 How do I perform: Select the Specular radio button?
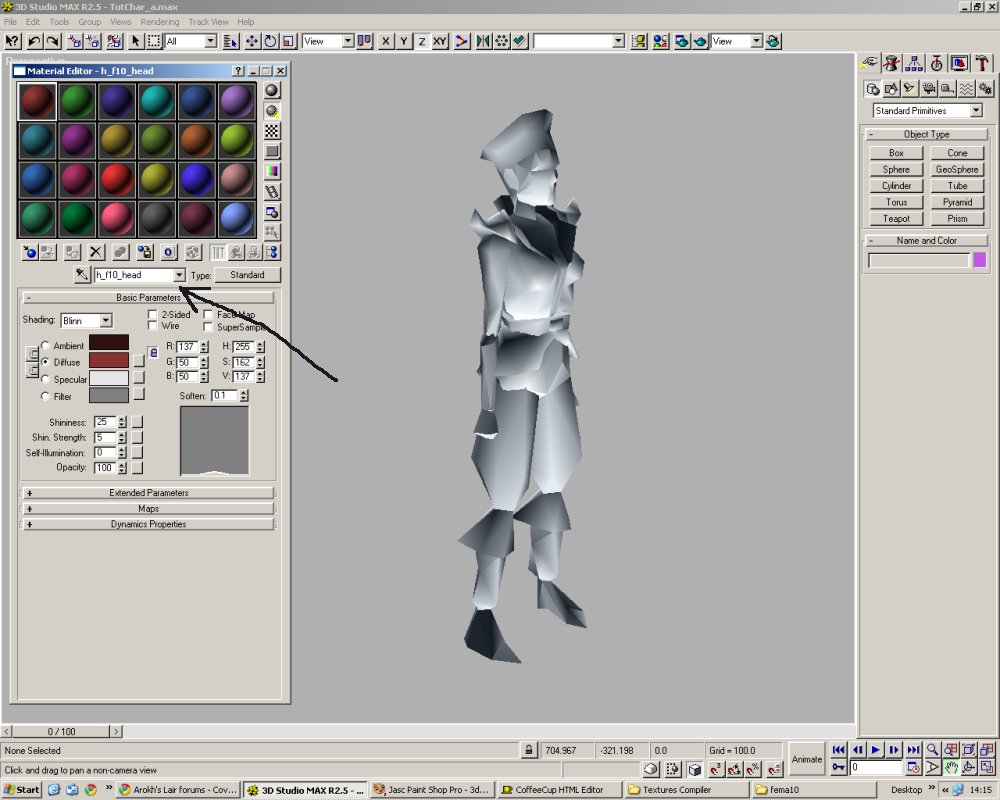pyautogui.click(x=45, y=379)
